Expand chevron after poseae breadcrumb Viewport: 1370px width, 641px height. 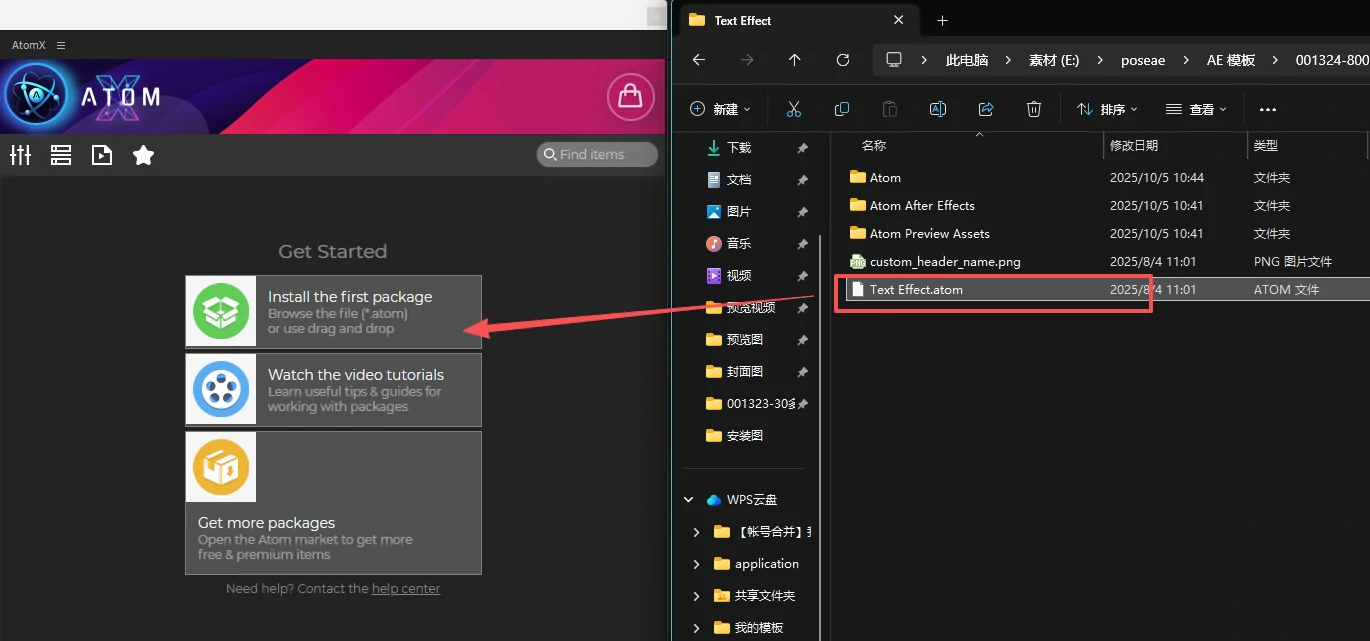click(x=1186, y=60)
